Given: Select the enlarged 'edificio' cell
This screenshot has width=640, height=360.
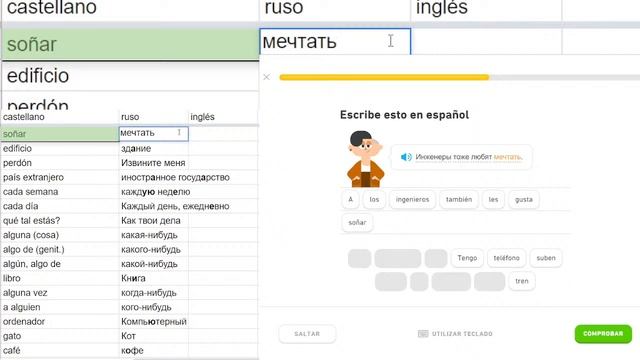Looking at the screenshot, I should pos(130,76).
